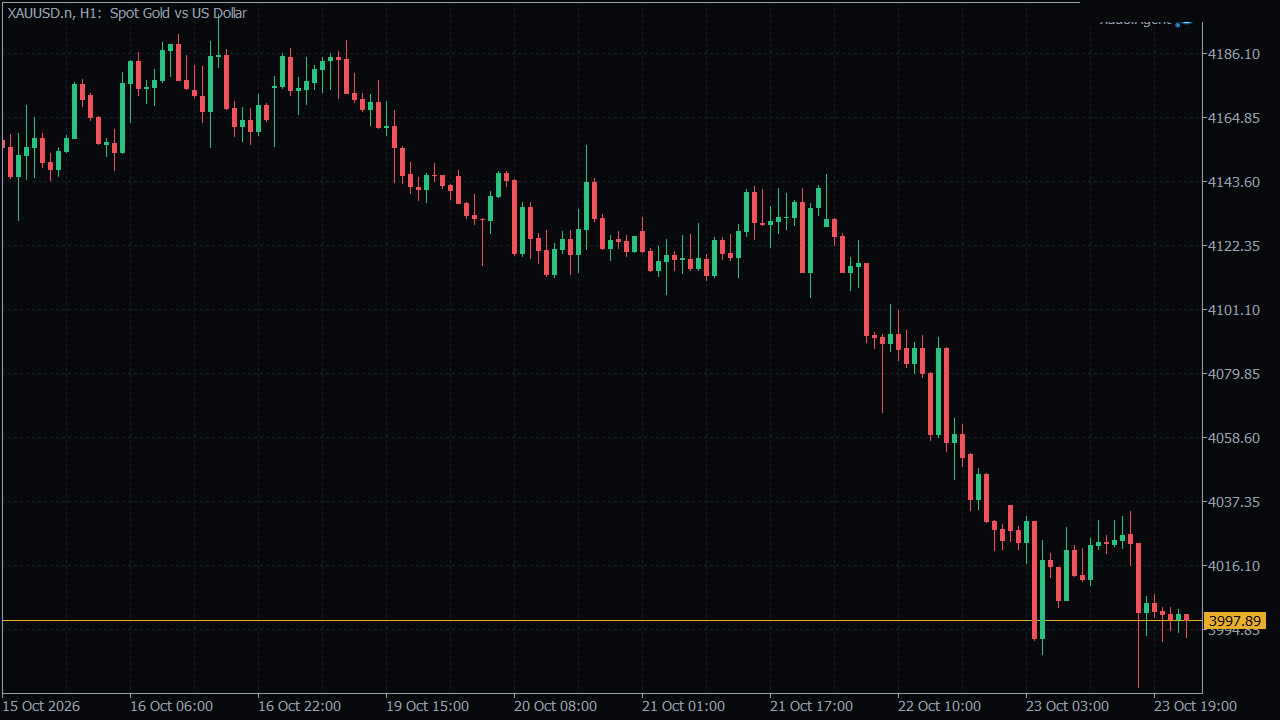Click the 23 Oct 03:00 time label
The width and height of the screenshot is (1280, 720).
1068,706
